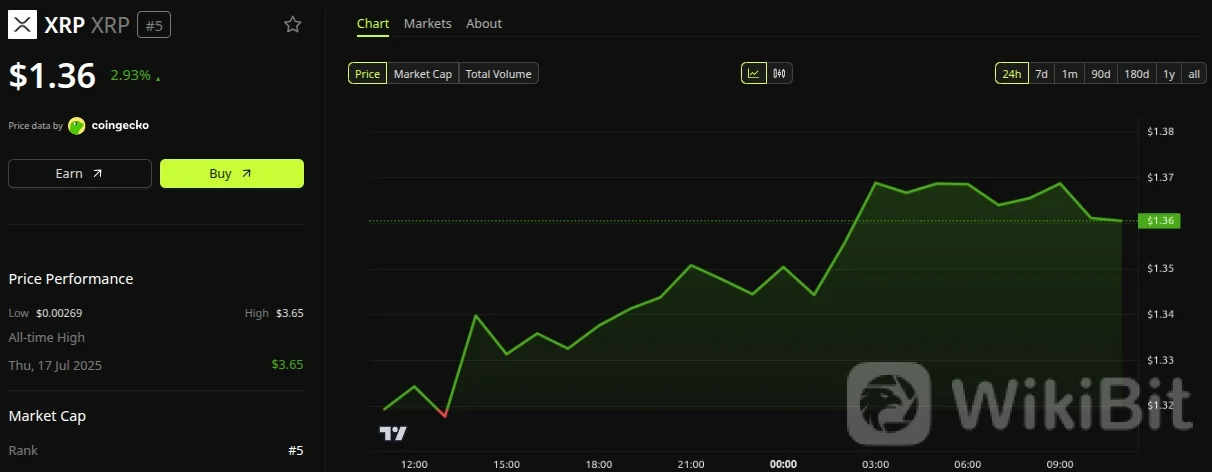Click the $1.36 current price heading
Viewport: 1212px width, 472px height.
tap(52, 76)
